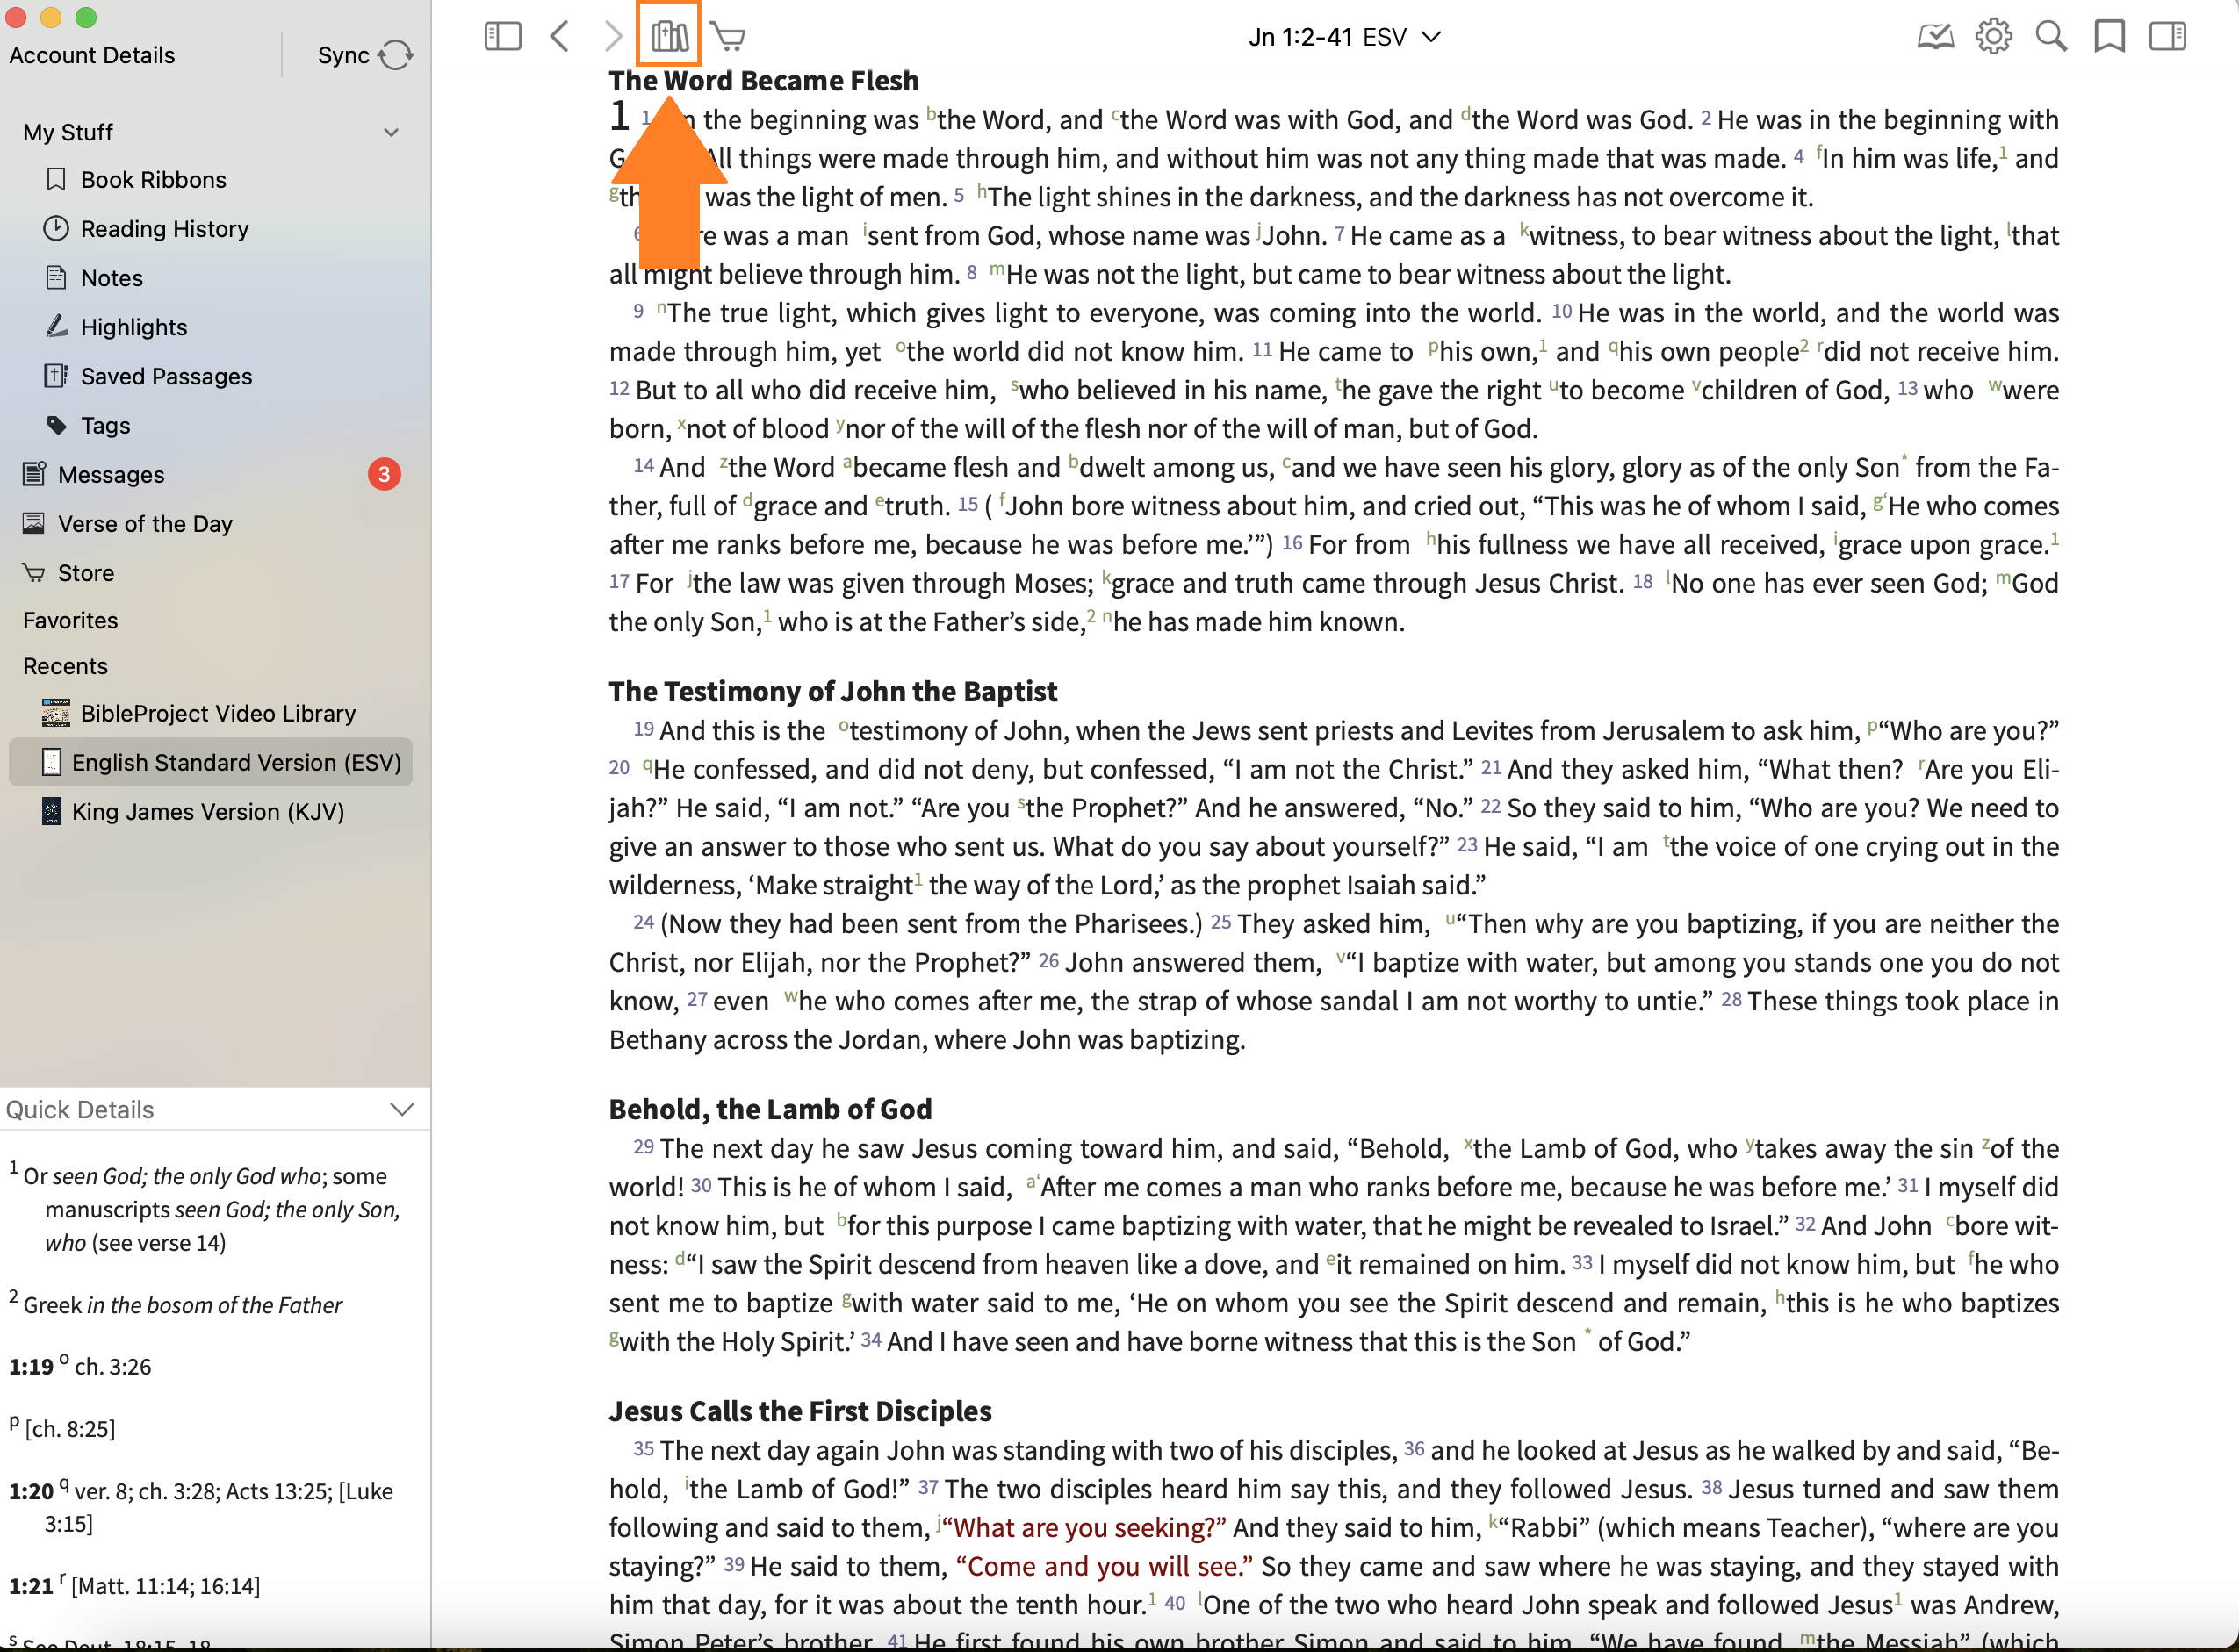Viewport: 2239px width, 1652px height.
Task: Open the study center inbox-check icon
Action: click(1935, 37)
